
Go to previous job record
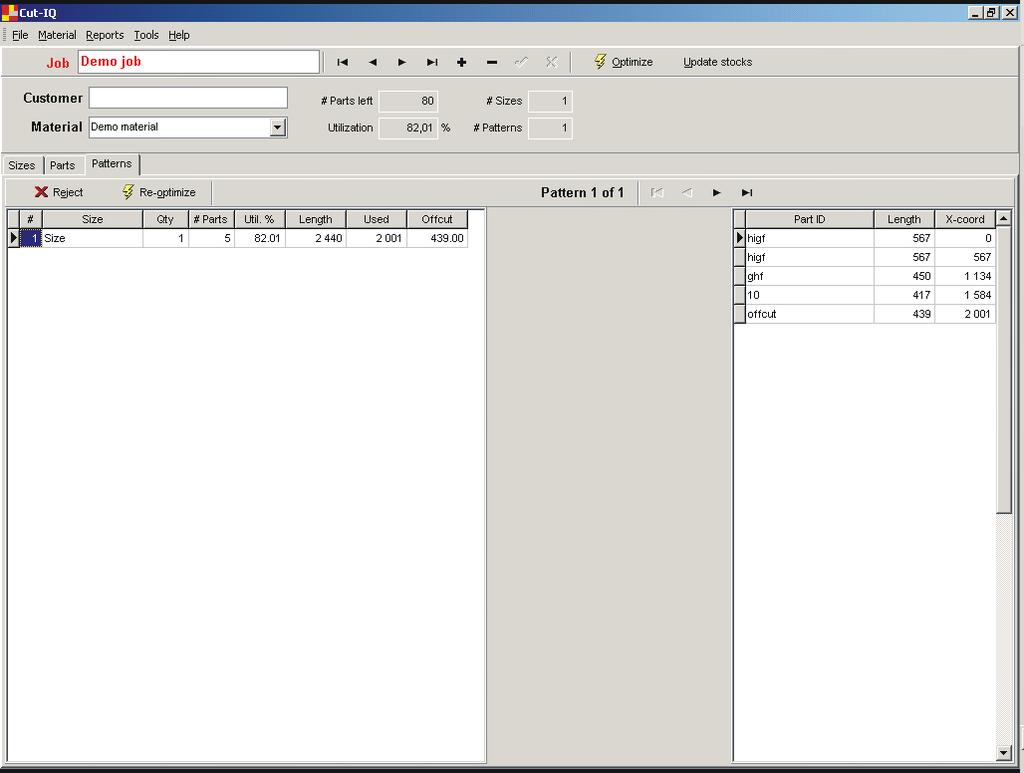coord(372,62)
